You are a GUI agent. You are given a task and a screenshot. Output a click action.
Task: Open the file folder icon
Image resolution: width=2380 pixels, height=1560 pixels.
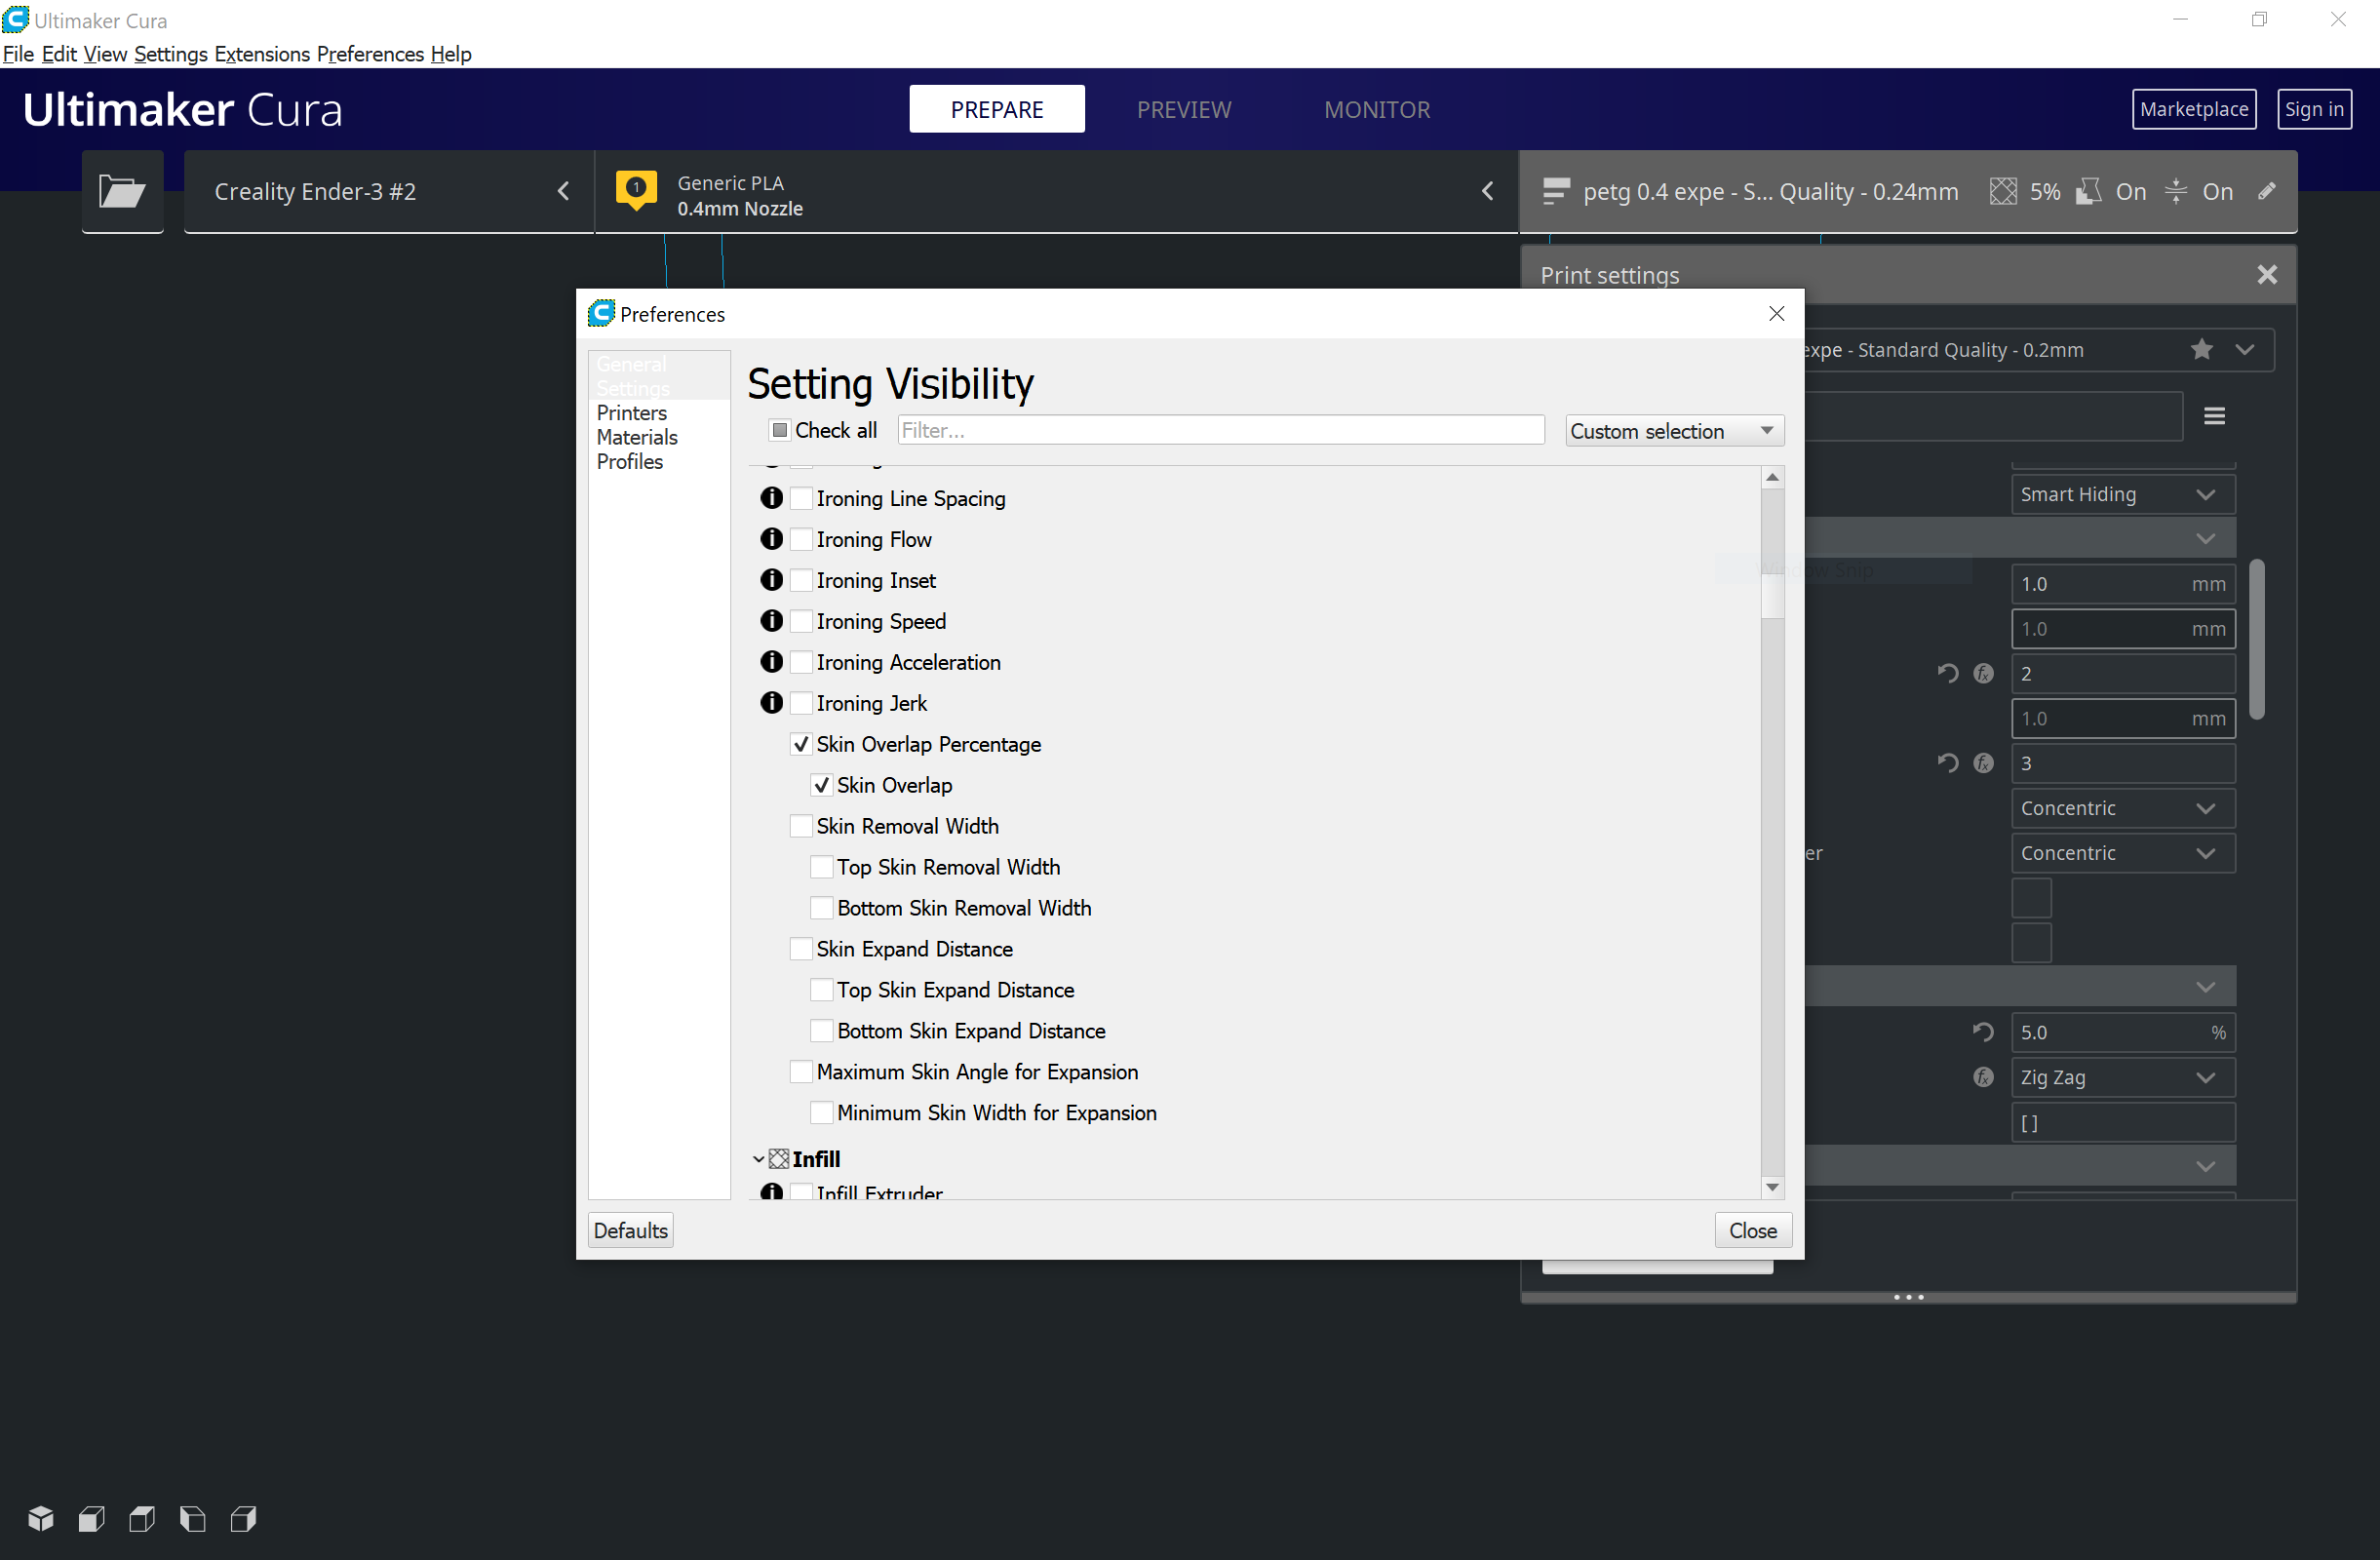pyautogui.click(x=122, y=191)
